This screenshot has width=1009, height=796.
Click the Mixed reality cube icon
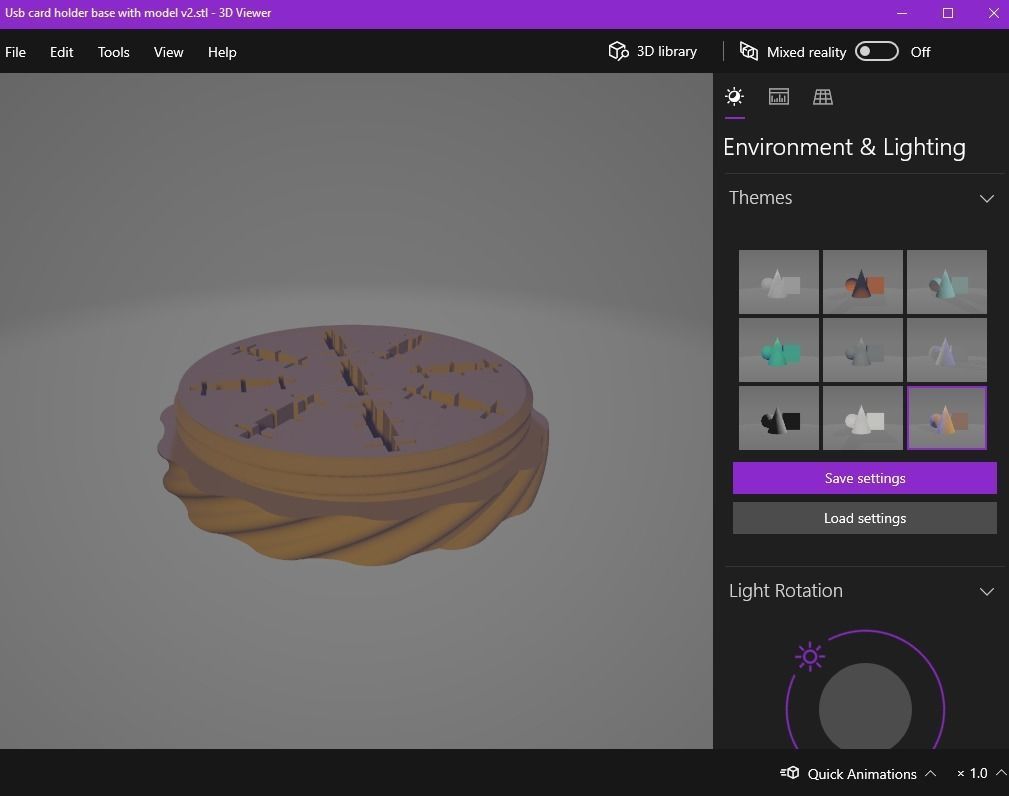[748, 51]
